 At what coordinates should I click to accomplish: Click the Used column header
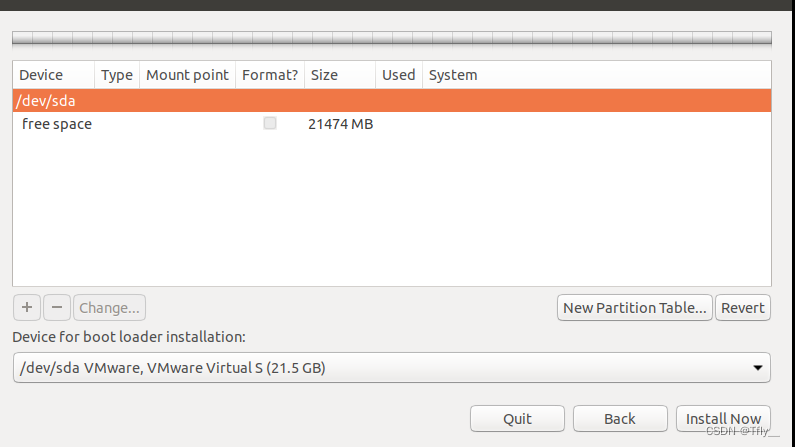(399, 75)
